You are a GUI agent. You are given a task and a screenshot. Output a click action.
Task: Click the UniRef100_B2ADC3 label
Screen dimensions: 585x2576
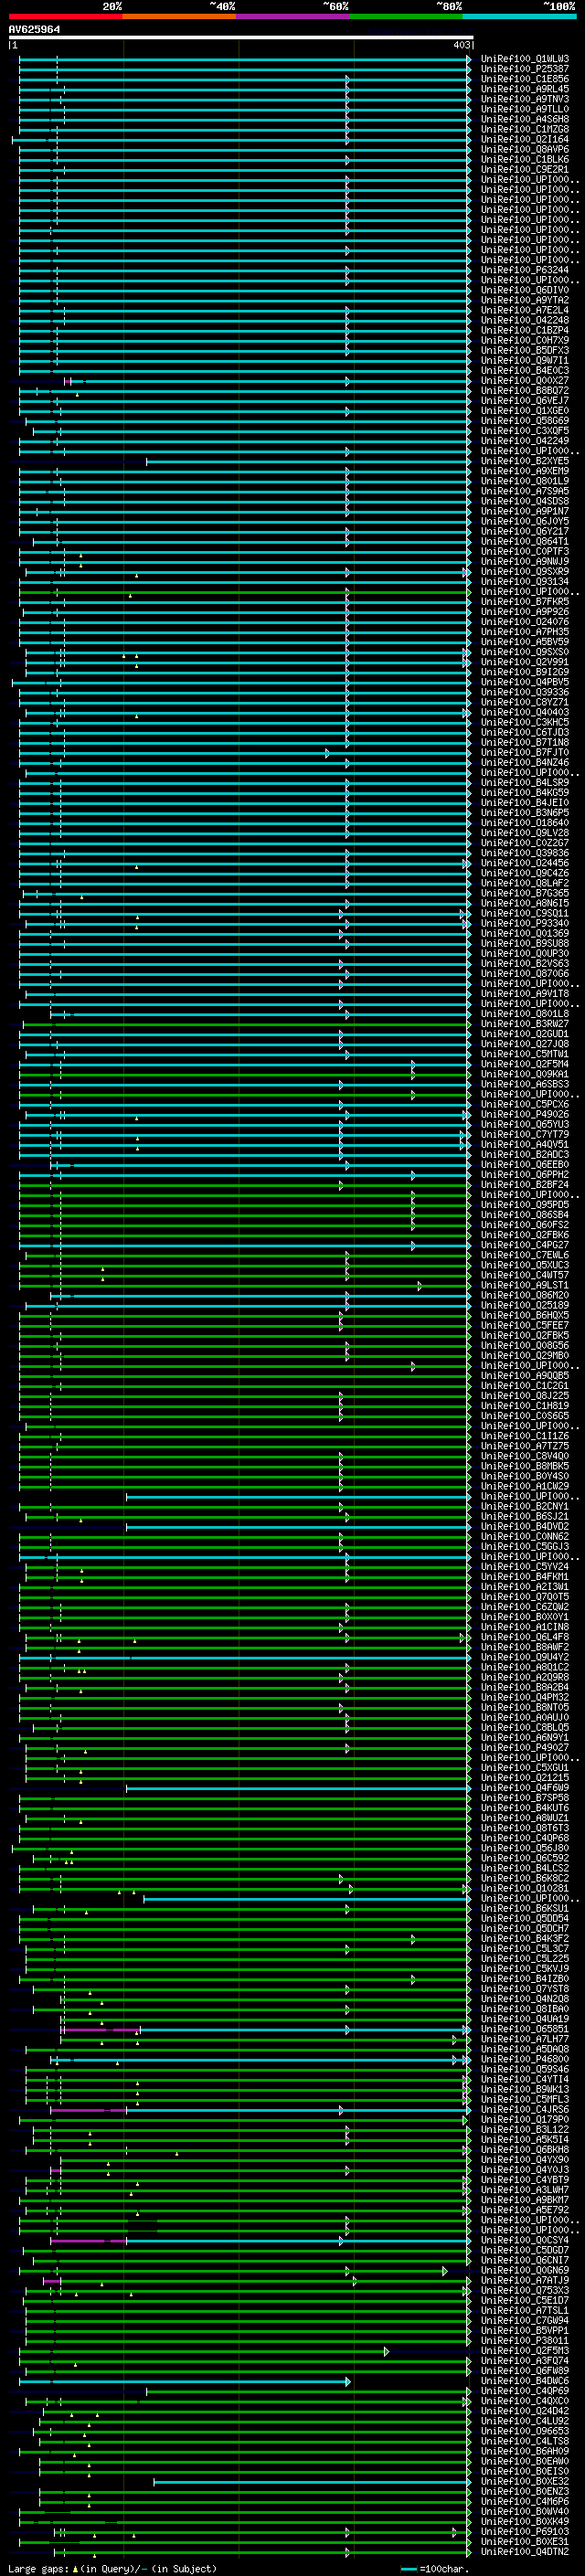pos(525,1155)
